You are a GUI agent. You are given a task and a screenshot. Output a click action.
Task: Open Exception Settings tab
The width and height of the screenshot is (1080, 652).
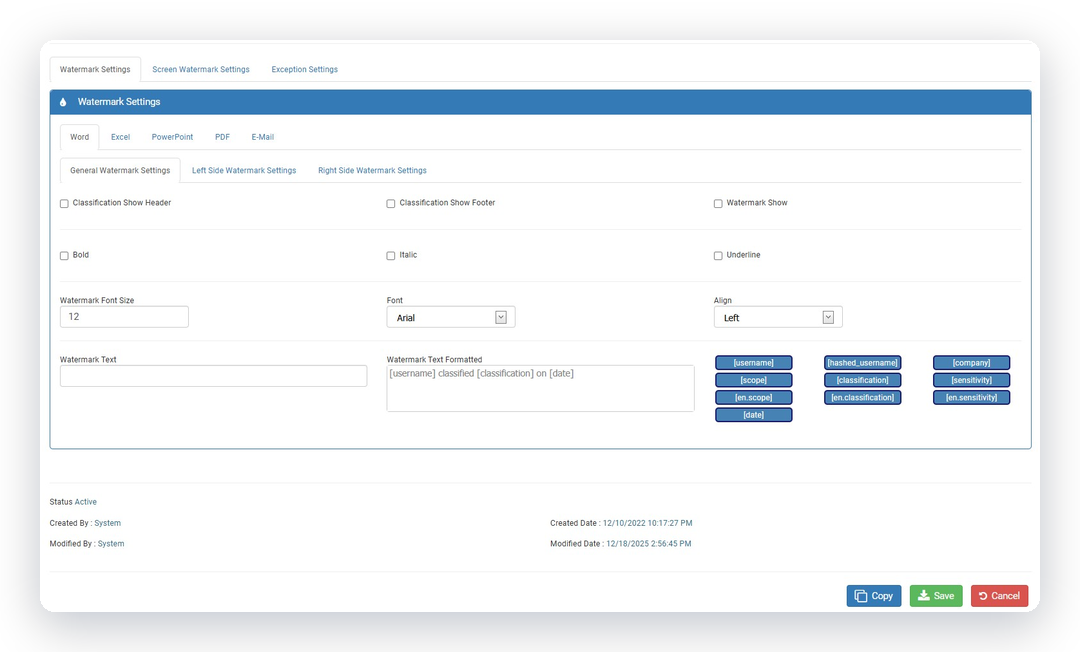pos(304,70)
